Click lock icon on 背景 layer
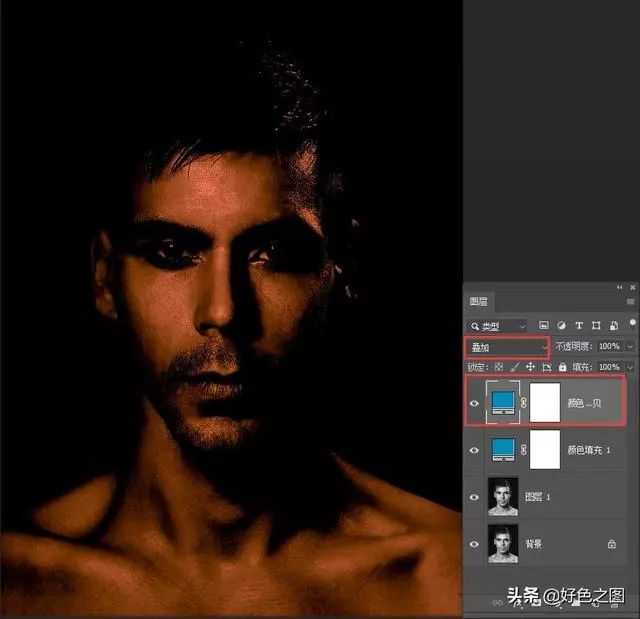The width and height of the screenshot is (640, 619). tap(611, 544)
